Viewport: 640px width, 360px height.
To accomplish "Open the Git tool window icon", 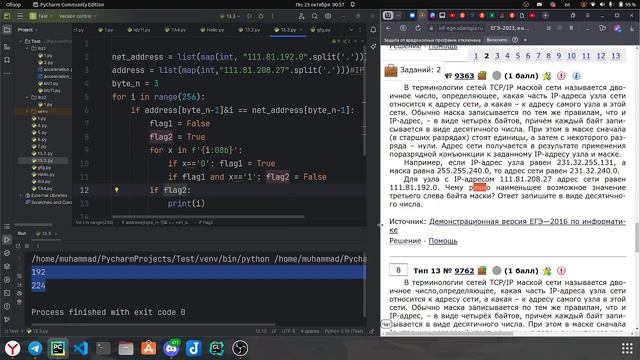I will (7, 320).
